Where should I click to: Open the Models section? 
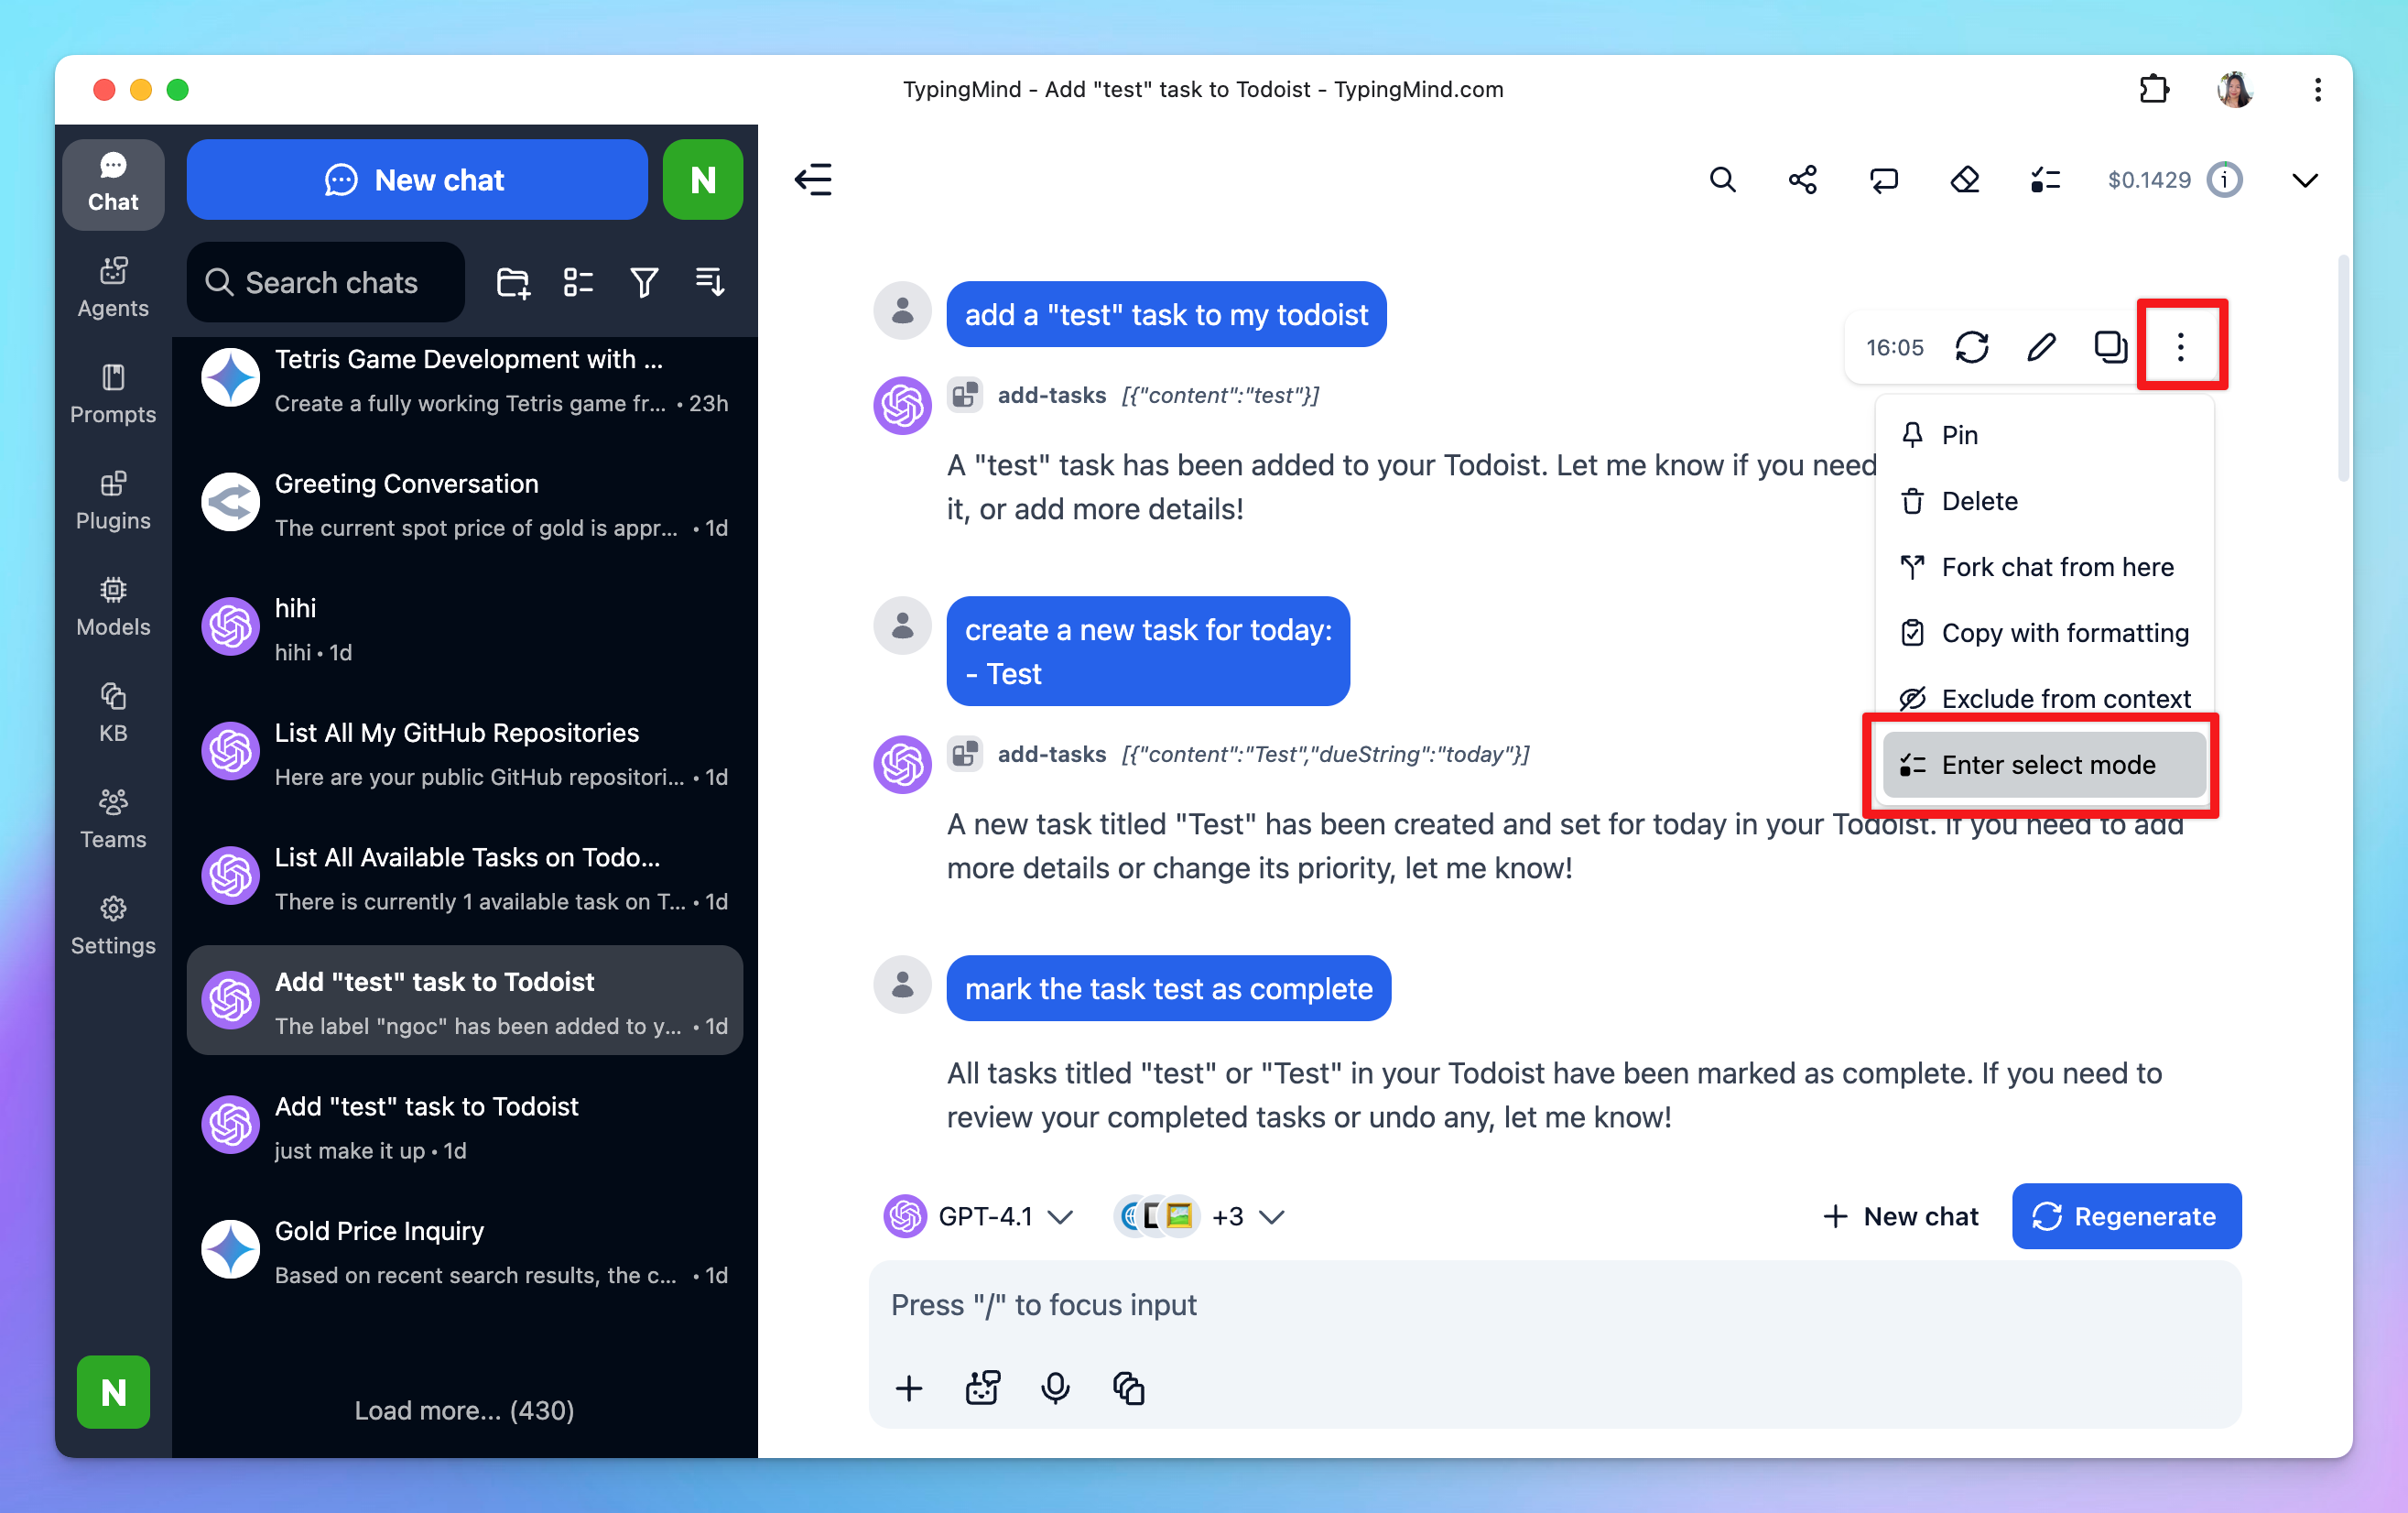click(x=113, y=606)
